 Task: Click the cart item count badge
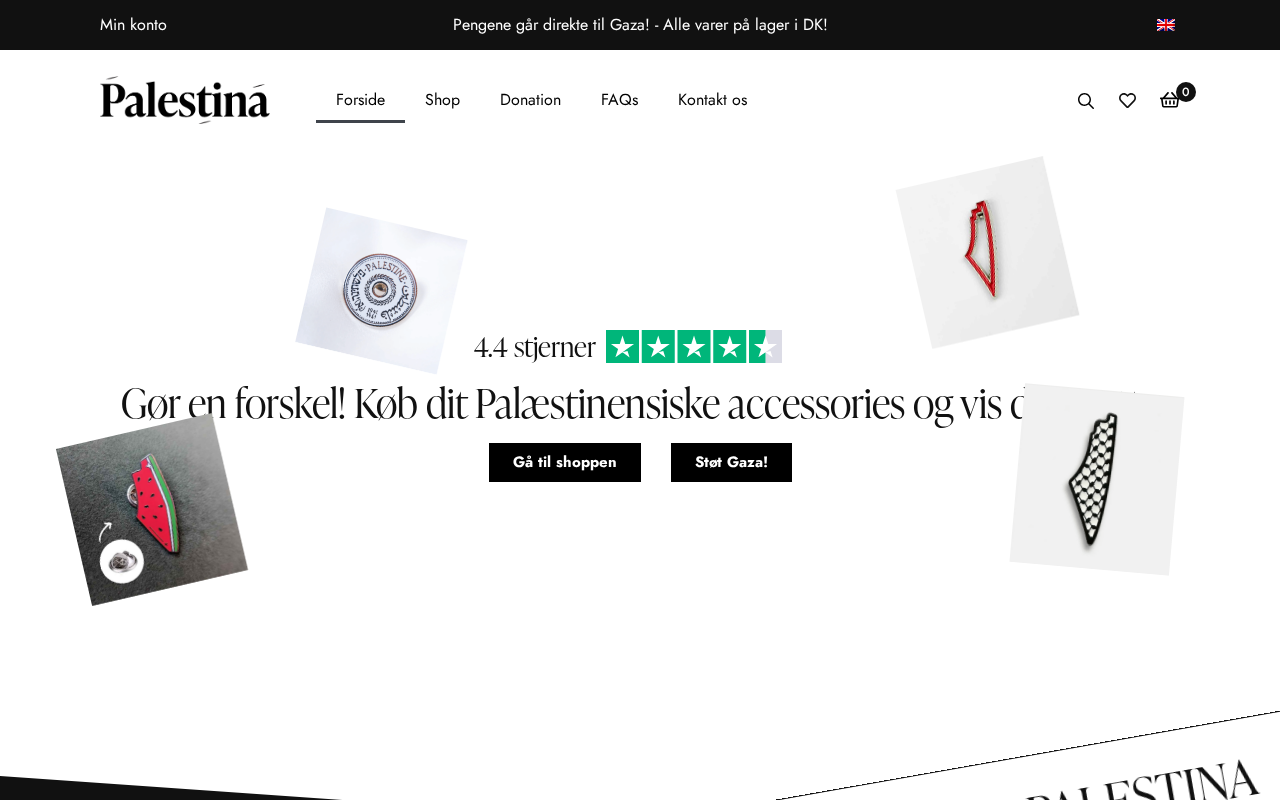[1186, 92]
